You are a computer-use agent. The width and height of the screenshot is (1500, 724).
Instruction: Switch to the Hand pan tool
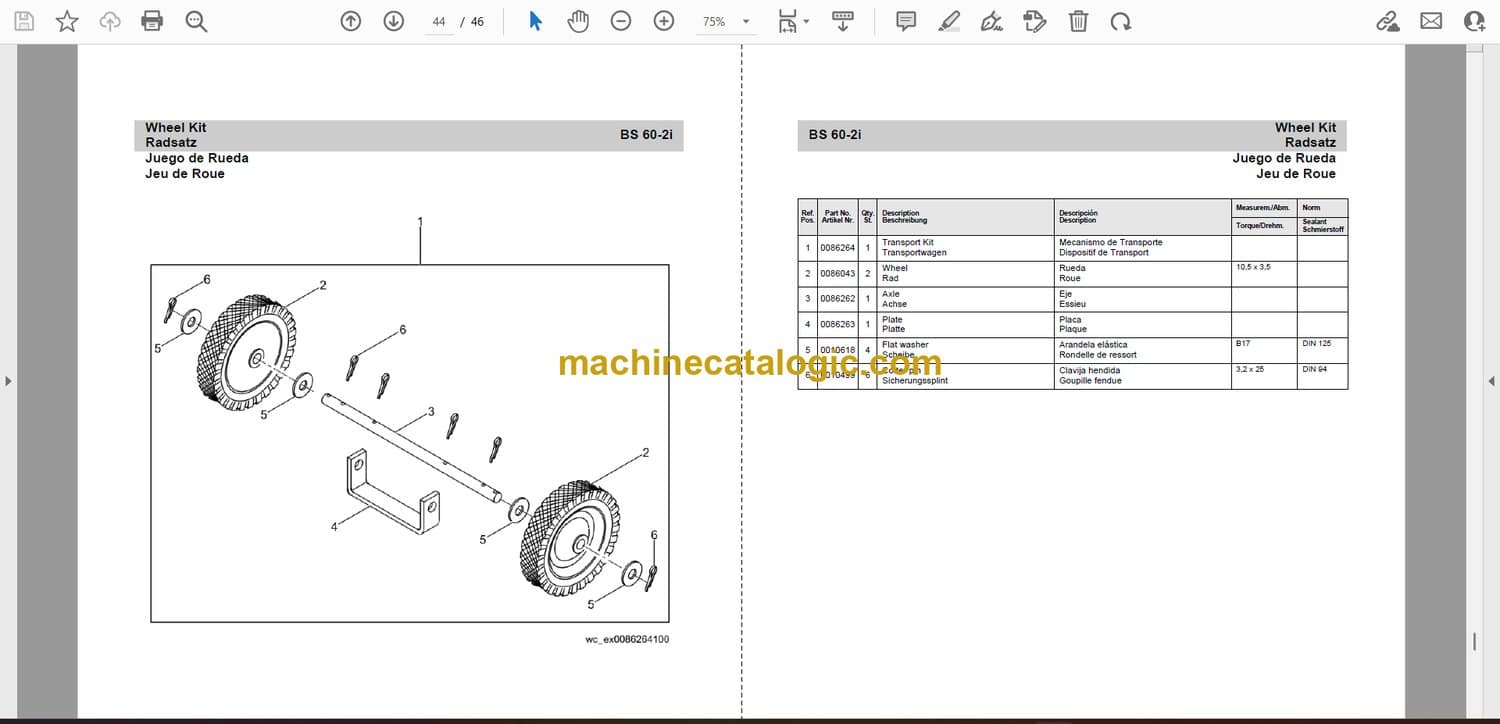click(x=578, y=21)
